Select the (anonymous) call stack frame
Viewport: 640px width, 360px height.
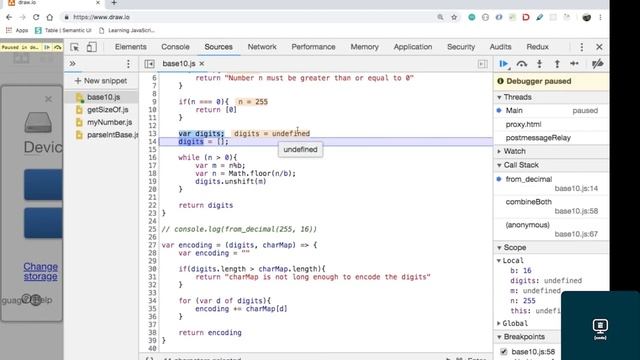pos(551,229)
